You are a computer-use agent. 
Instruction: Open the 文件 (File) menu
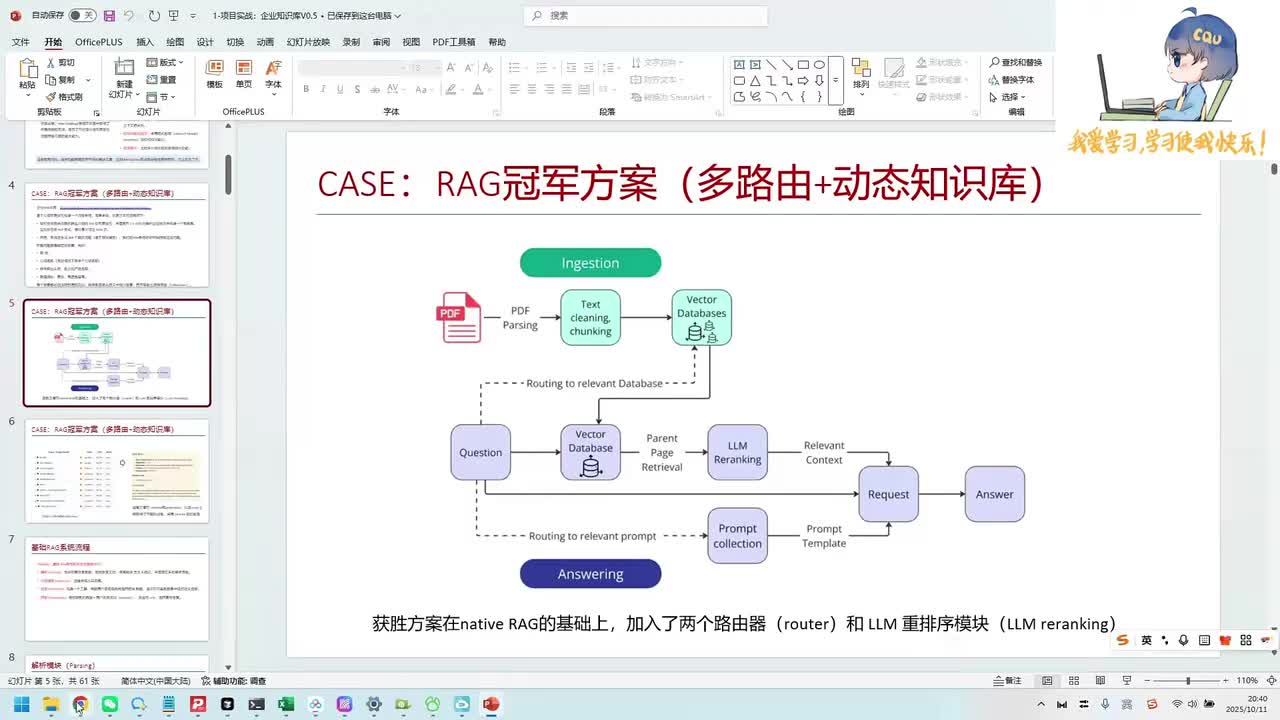pyautogui.click(x=21, y=42)
